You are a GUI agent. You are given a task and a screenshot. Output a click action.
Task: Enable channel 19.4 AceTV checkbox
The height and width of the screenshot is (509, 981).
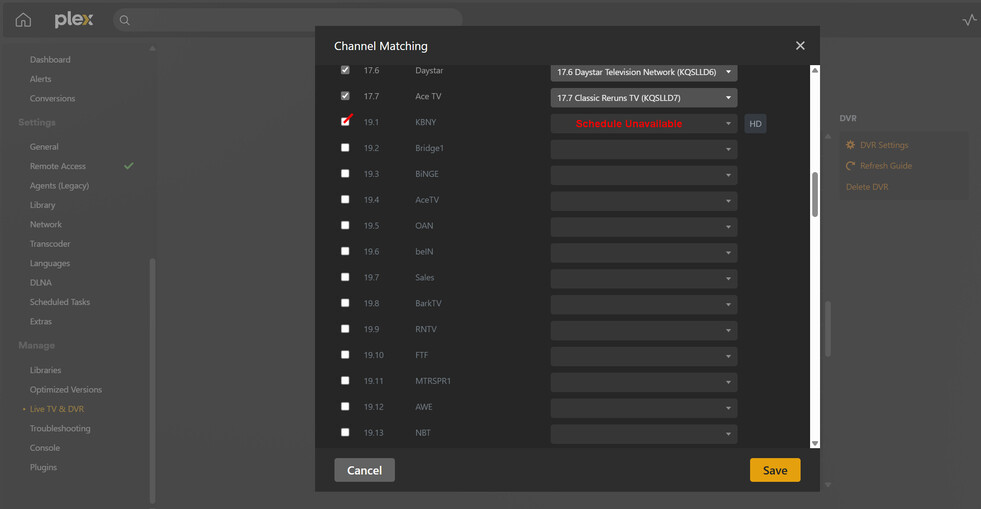tap(345, 199)
